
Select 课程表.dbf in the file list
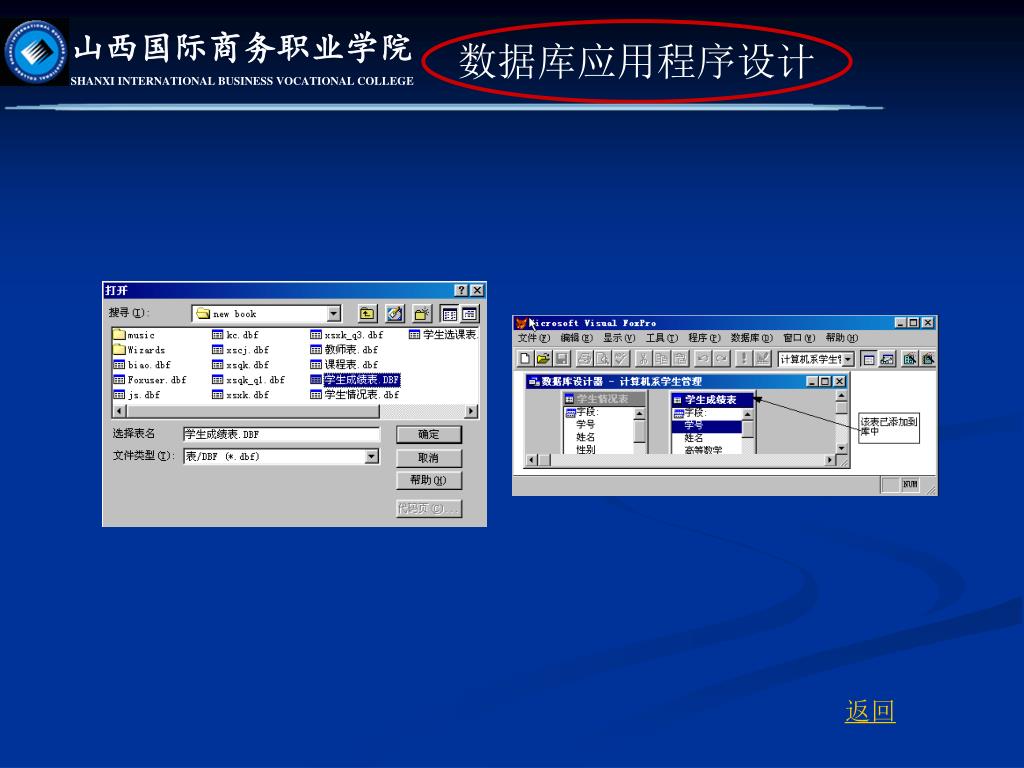(x=344, y=365)
